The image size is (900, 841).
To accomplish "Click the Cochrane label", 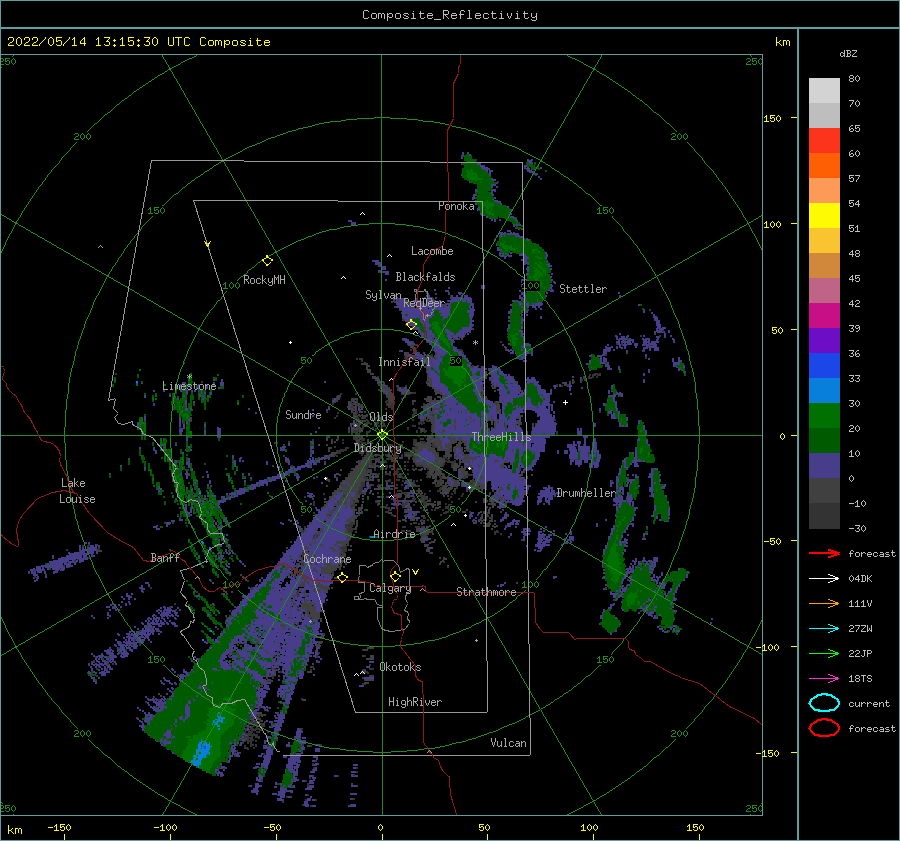I will (327, 559).
